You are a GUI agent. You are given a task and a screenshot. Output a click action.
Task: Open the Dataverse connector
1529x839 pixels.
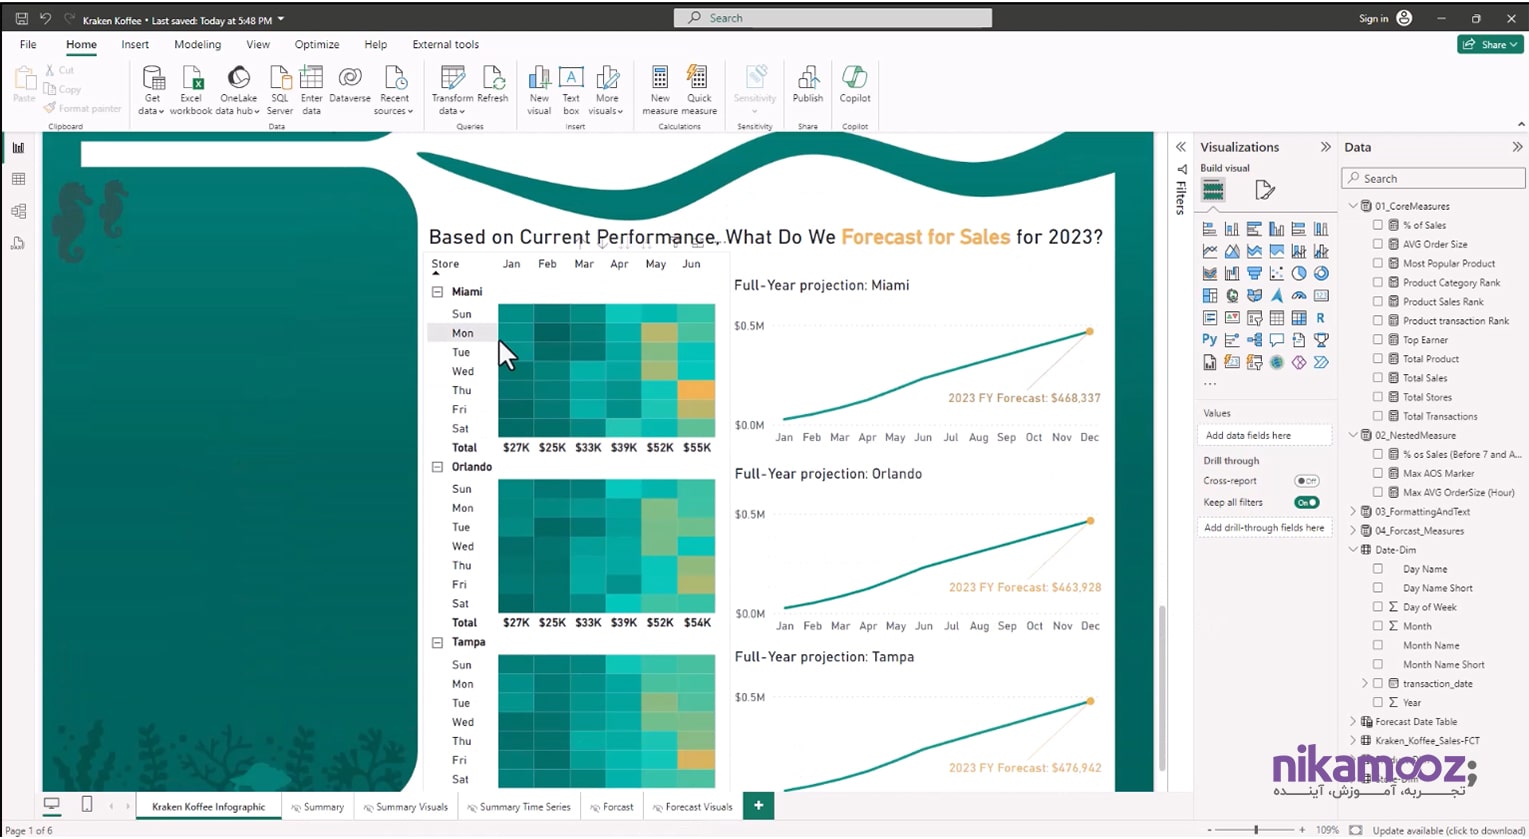pos(350,85)
